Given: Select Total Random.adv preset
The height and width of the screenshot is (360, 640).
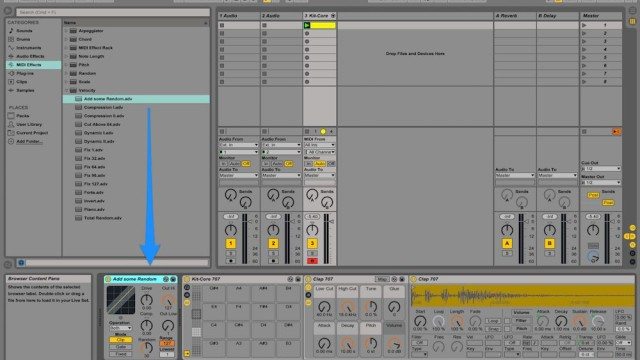Looking at the screenshot, I should click(103, 218).
